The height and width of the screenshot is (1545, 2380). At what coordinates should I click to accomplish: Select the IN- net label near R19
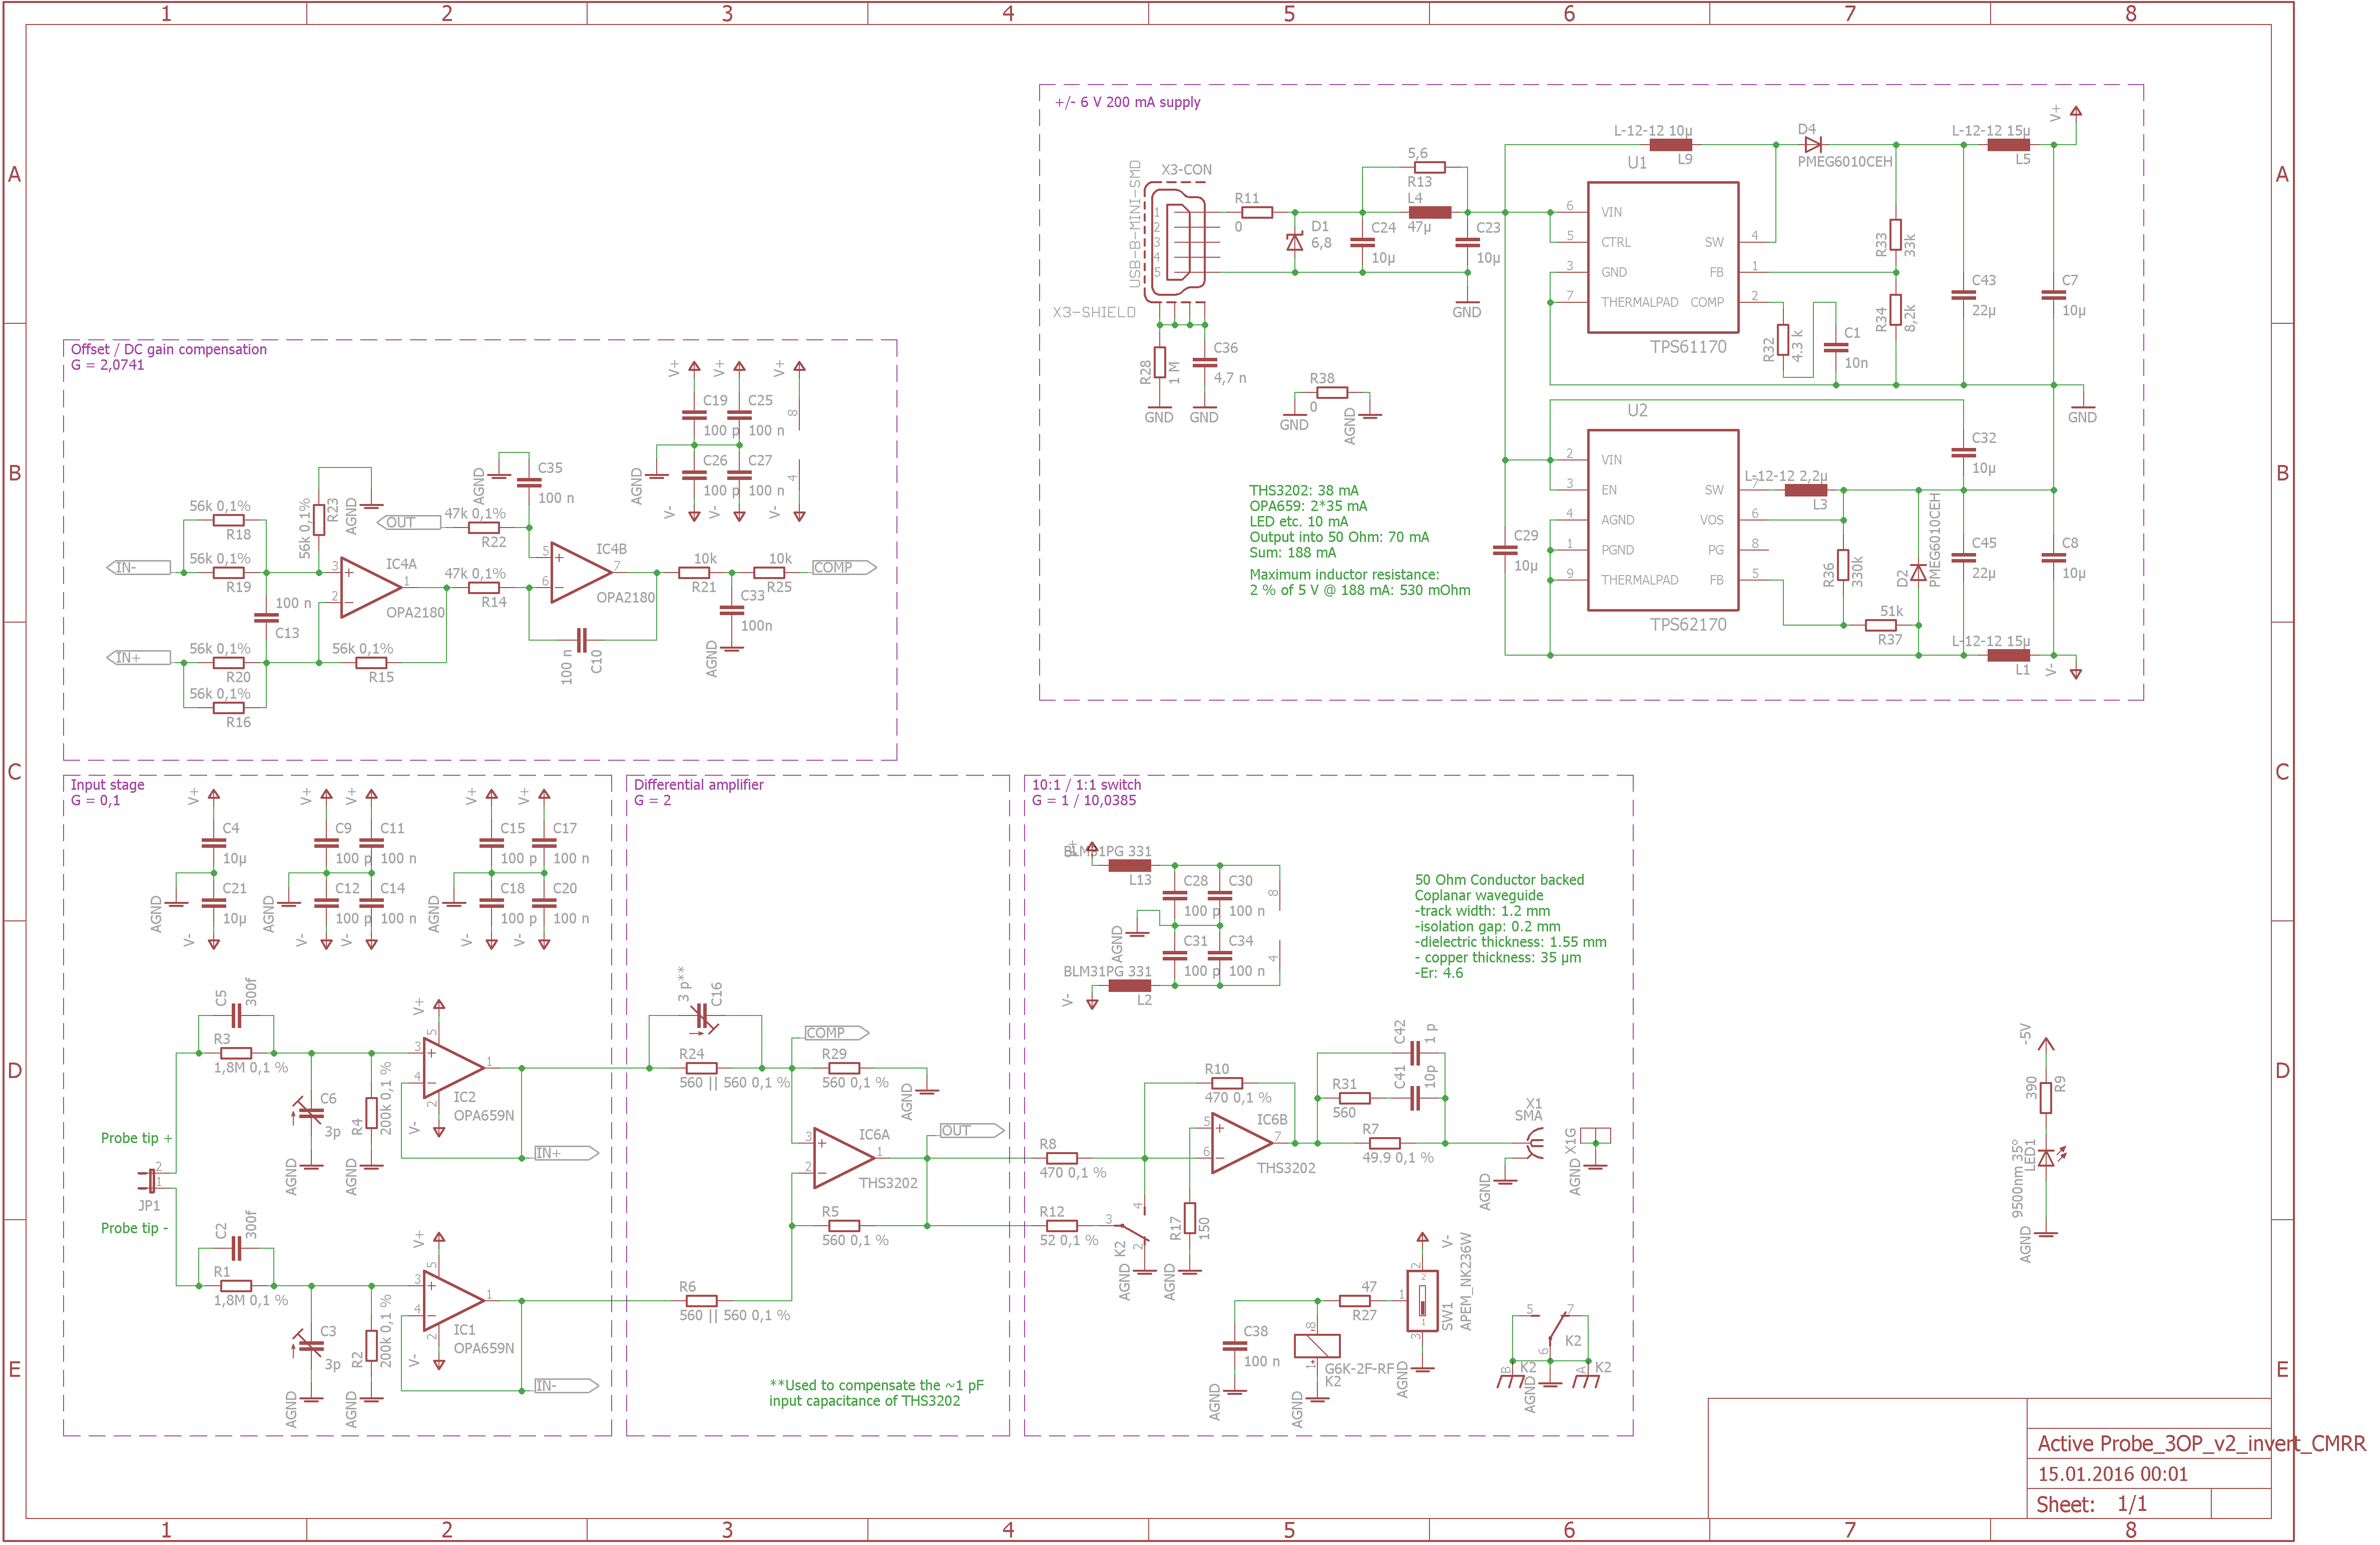pyautogui.click(x=138, y=567)
